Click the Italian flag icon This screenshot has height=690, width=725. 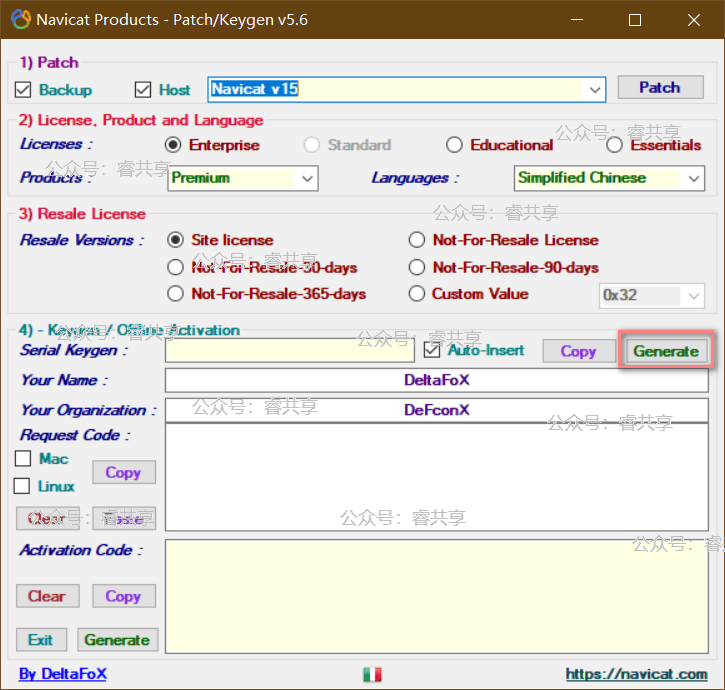pos(372,674)
